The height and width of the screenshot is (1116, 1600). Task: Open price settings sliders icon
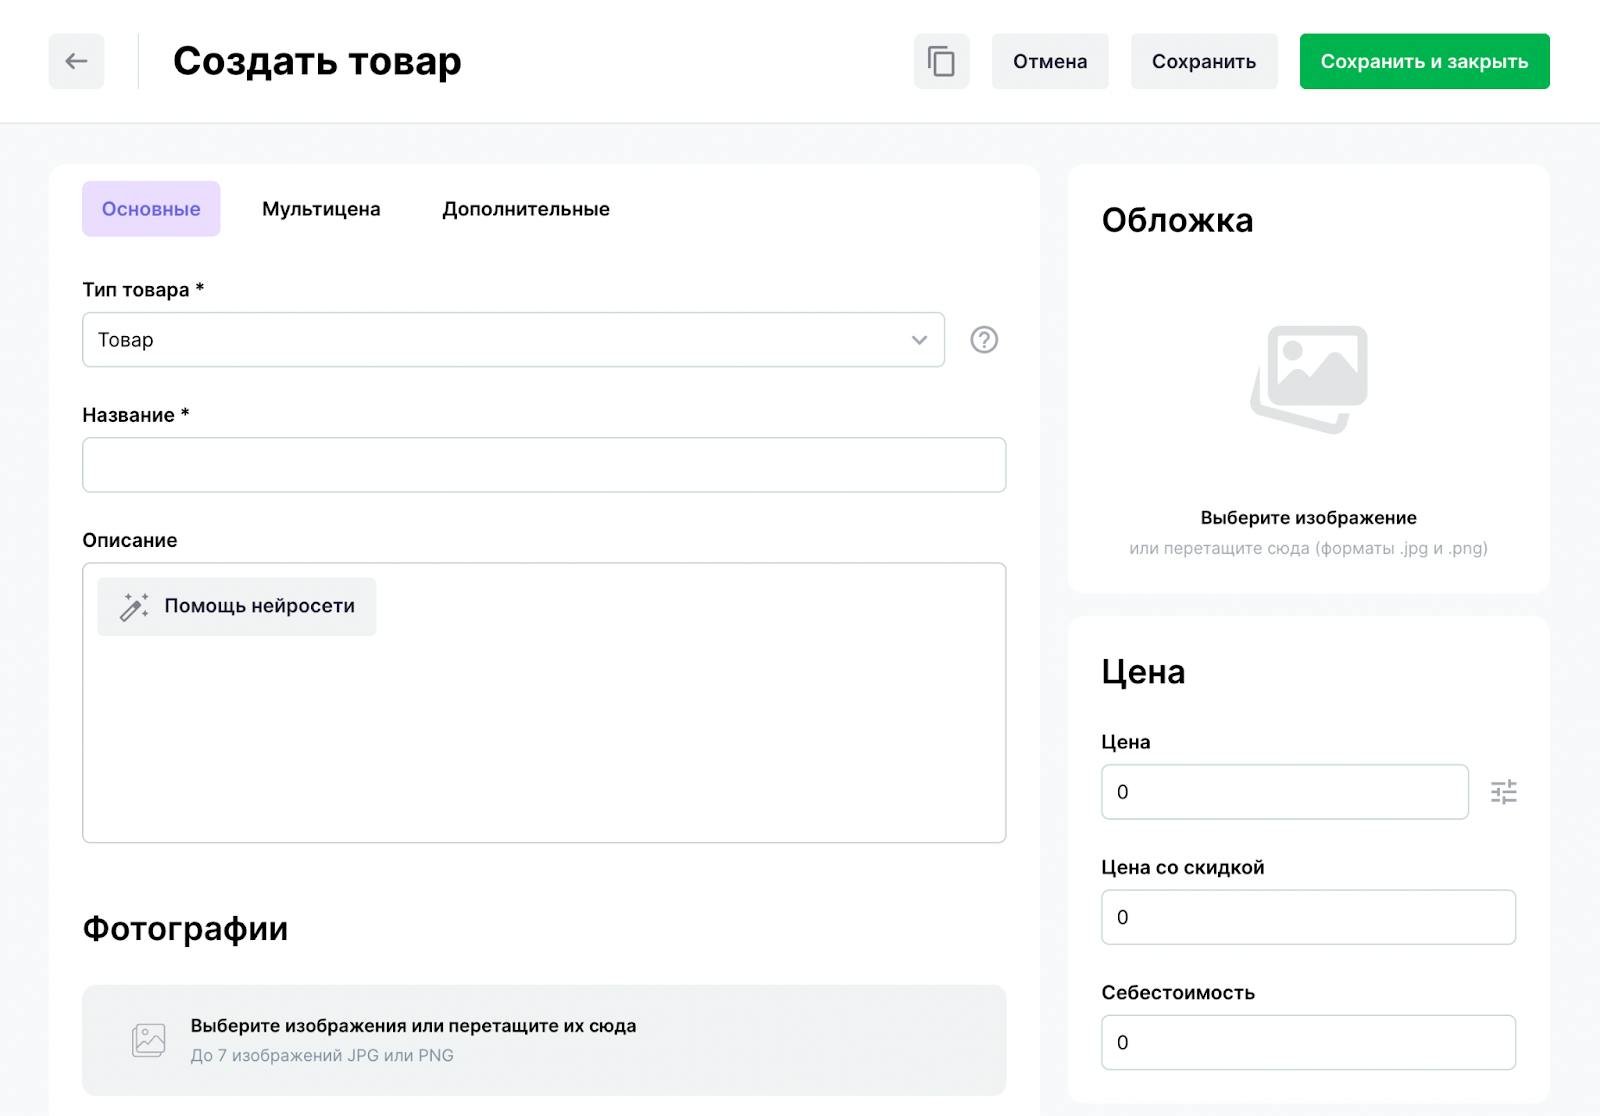coord(1504,792)
